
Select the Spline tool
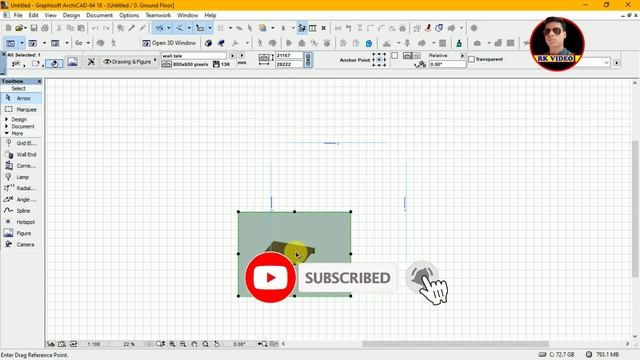click(21, 211)
